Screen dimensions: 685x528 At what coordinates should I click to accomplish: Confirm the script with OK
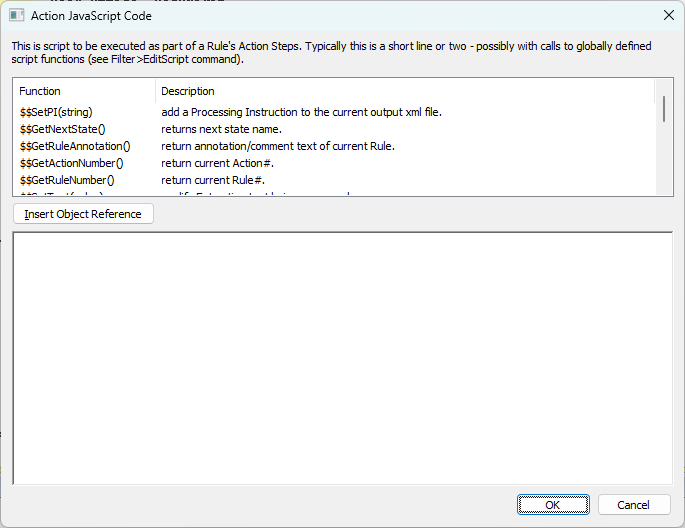click(x=553, y=505)
